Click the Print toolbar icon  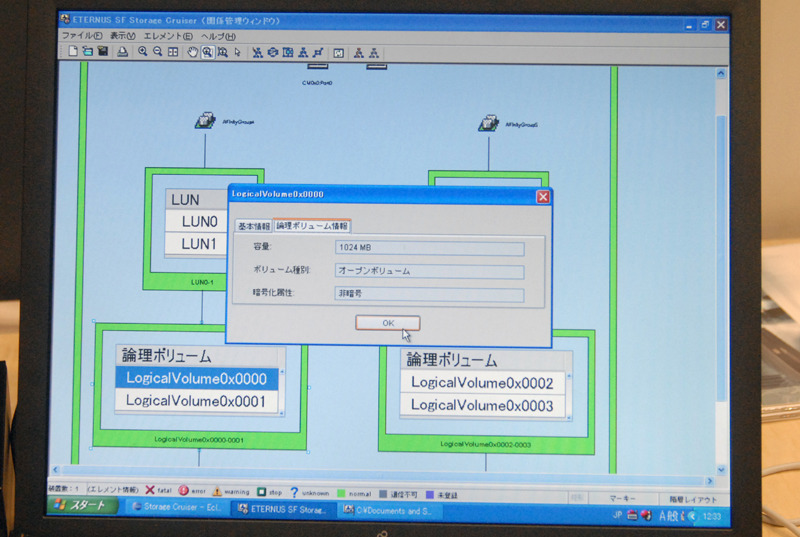click(x=122, y=52)
